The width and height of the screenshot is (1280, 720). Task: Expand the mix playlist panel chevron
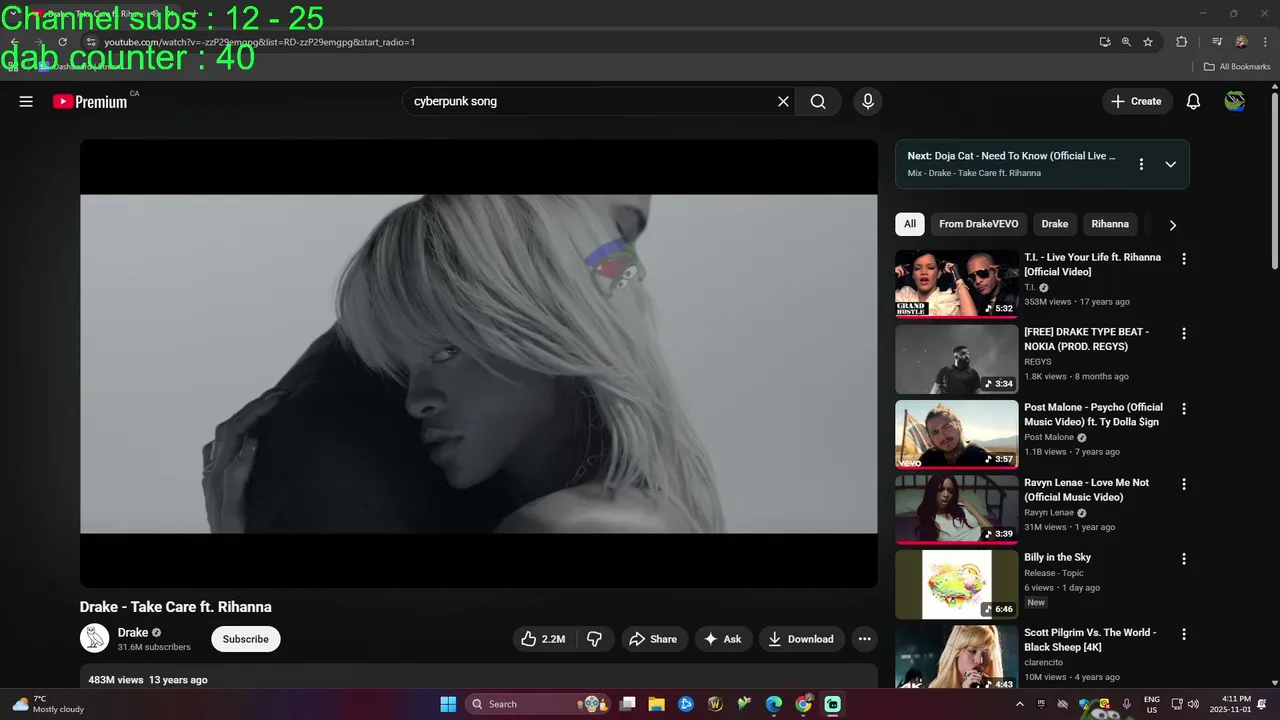point(1170,164)
